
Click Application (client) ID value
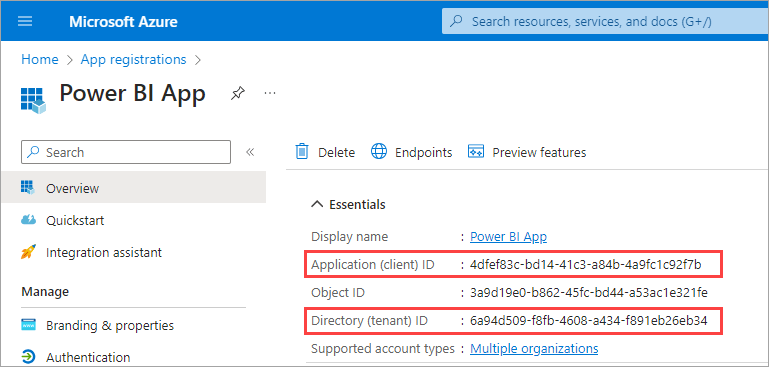click(x=586, y=265)
